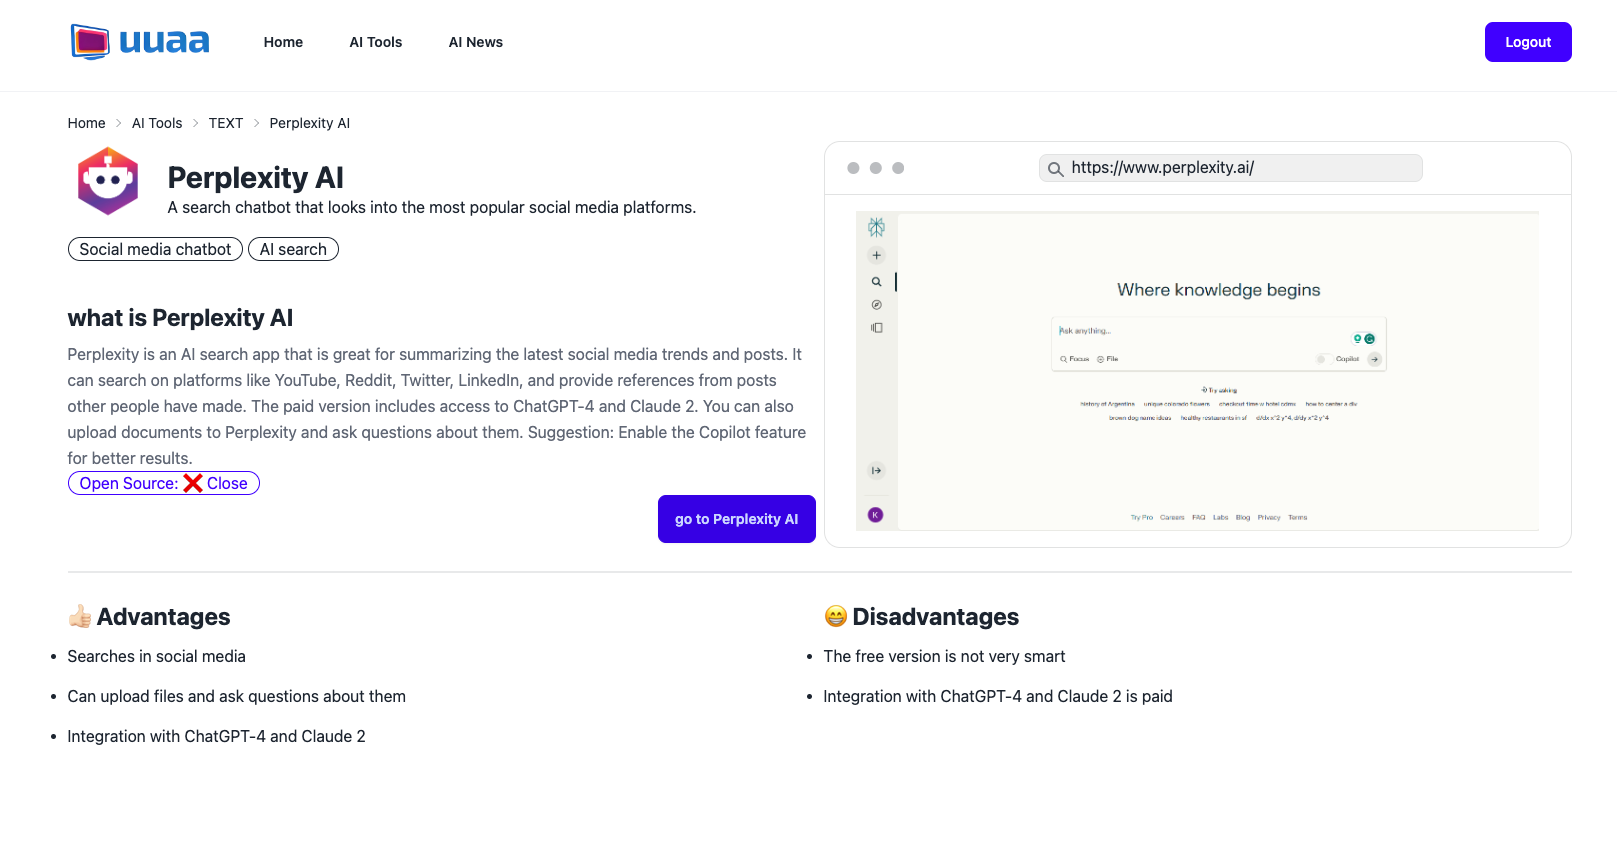Click the red X Close icon
1617x855 pixels.
click(193, 484)
